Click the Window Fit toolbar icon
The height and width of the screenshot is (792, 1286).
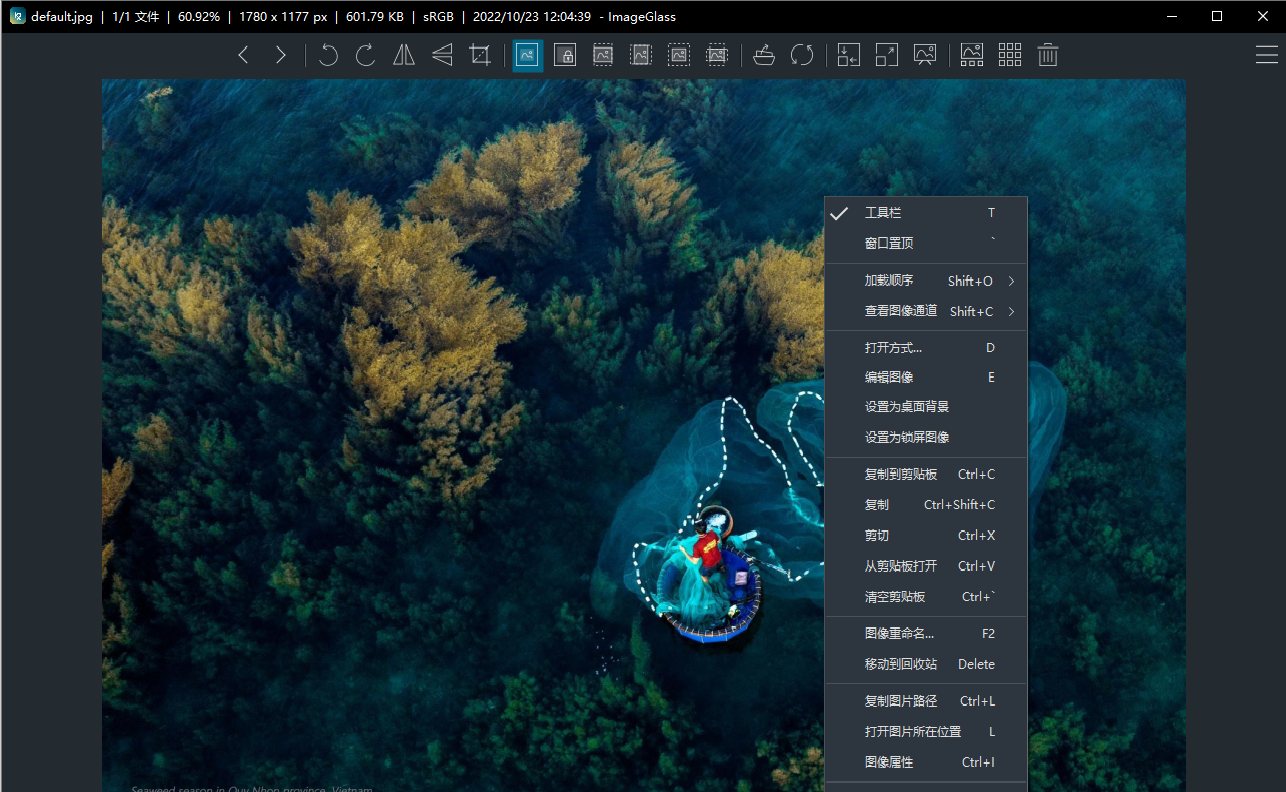(x=849, y=55)
